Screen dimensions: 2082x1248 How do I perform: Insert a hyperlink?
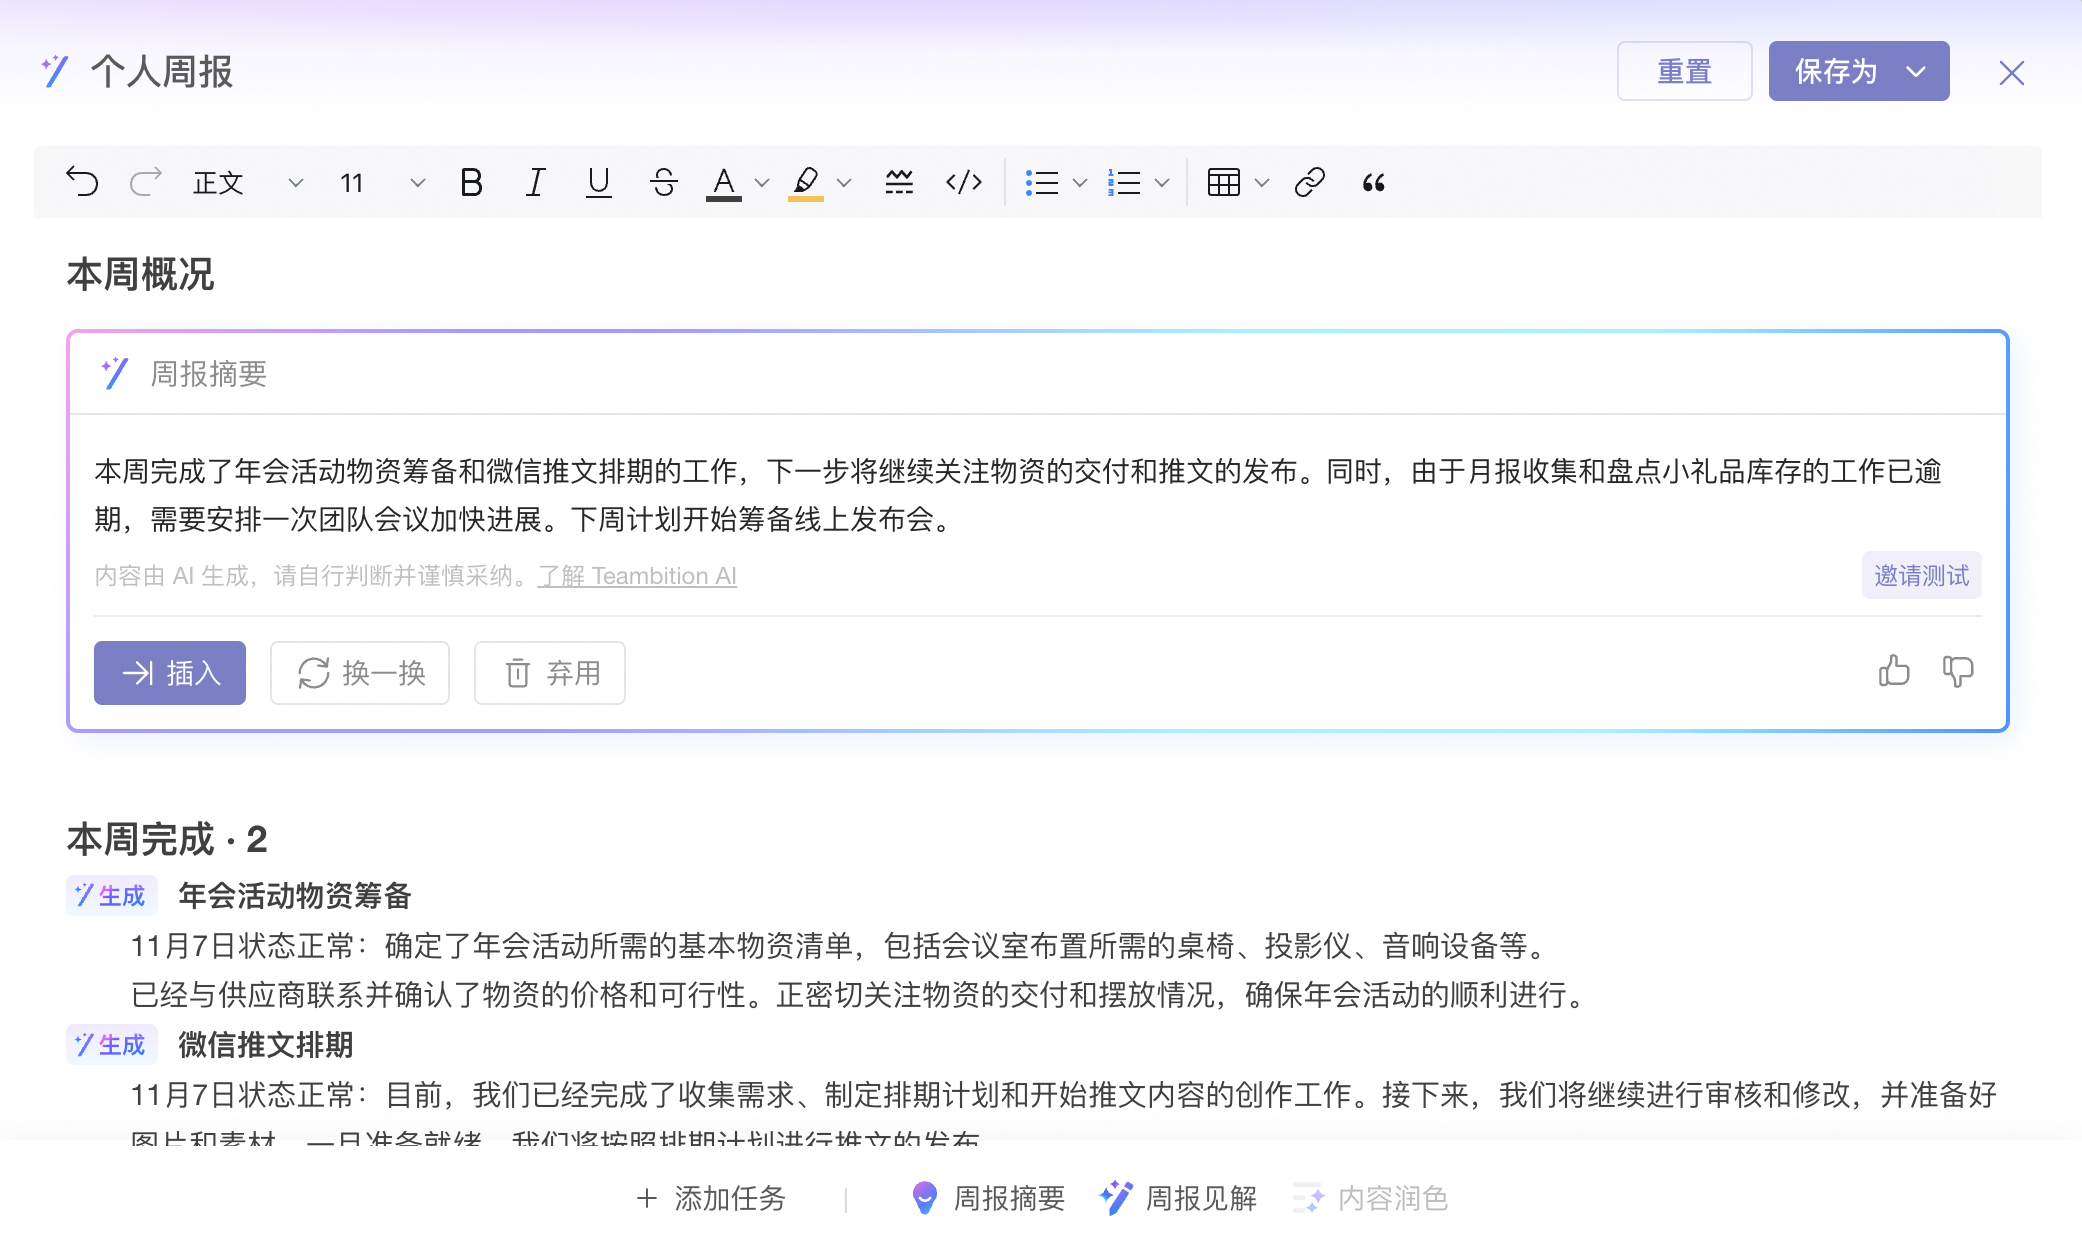(1310, 182)
